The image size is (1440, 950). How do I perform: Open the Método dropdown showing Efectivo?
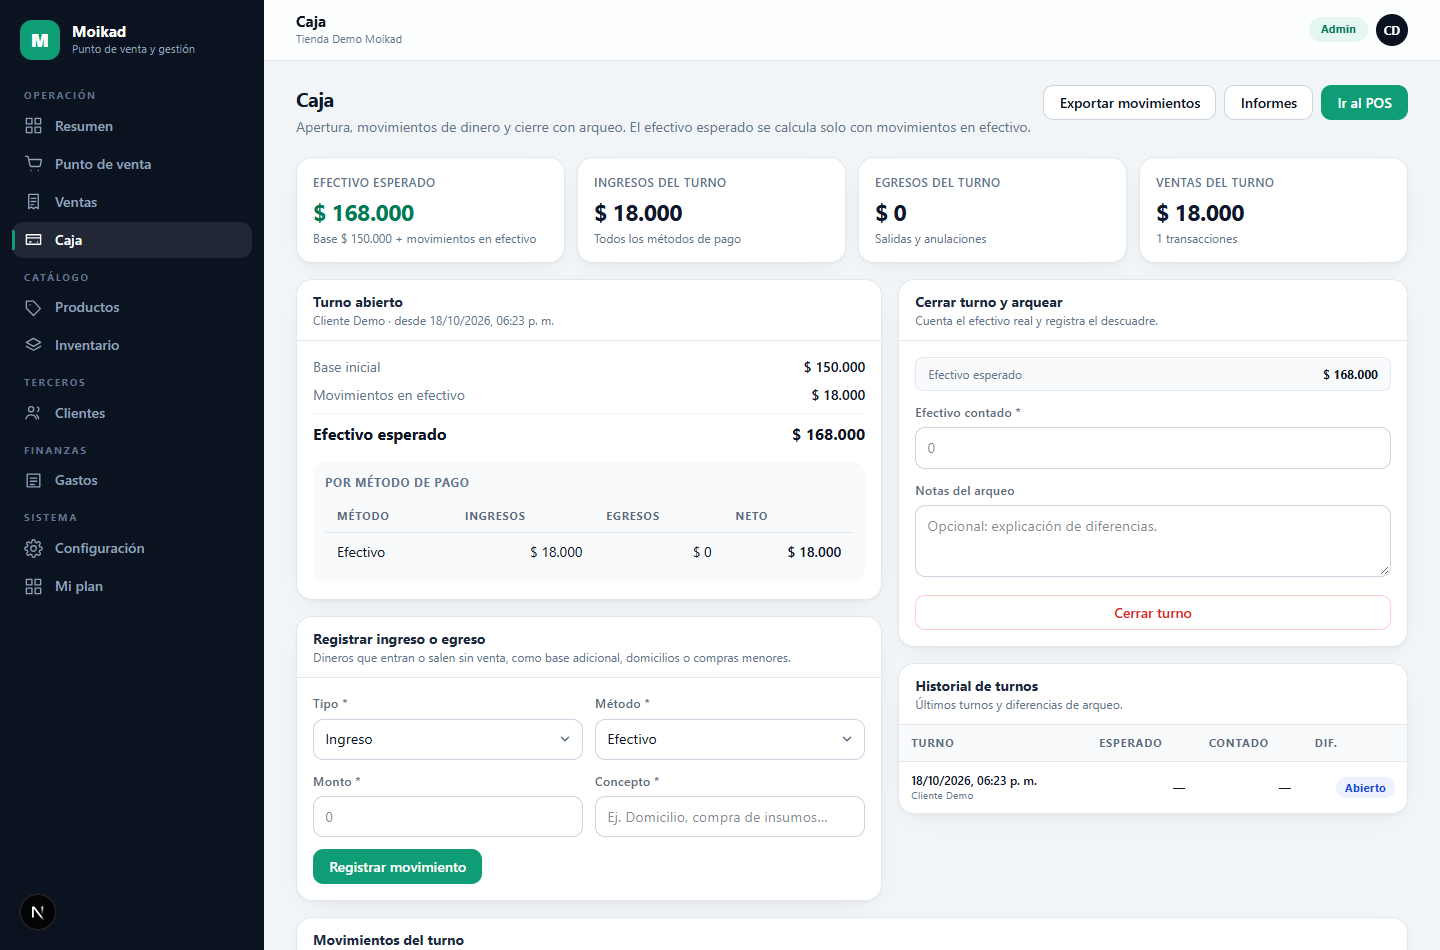tap(730, 739)
